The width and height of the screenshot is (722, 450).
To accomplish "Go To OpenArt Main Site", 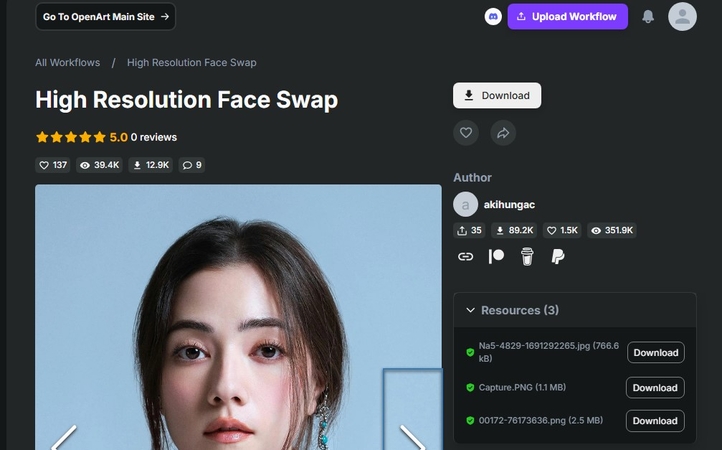I will [x=105, y=17].
